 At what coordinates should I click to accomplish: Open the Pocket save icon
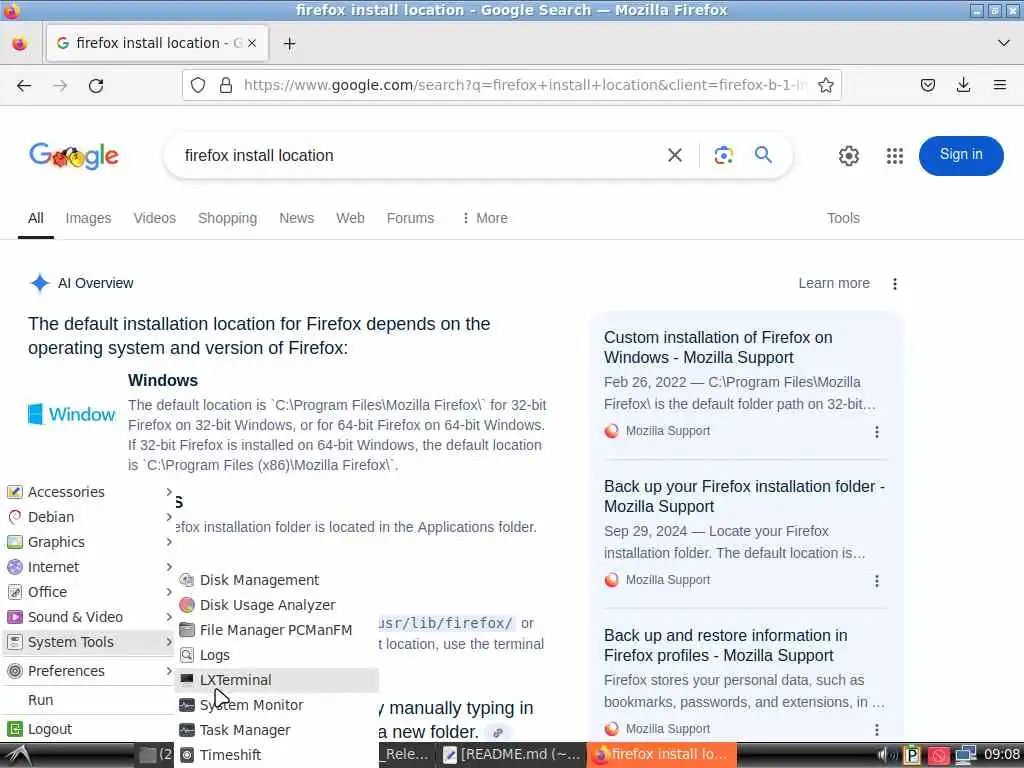point(927,85)
